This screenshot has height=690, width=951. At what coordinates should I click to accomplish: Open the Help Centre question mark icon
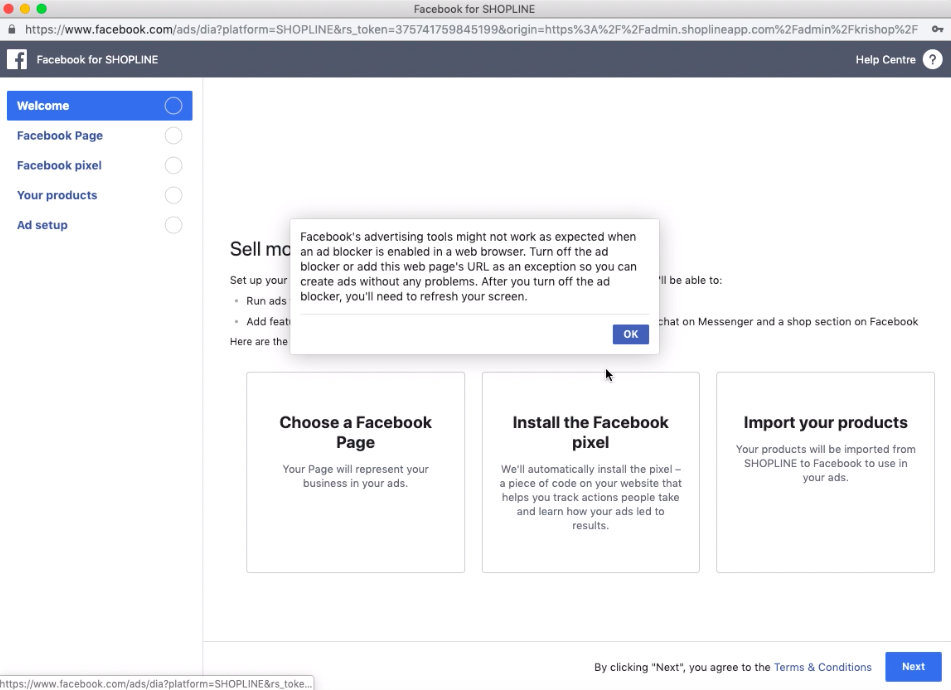click(x=932, y=59)
